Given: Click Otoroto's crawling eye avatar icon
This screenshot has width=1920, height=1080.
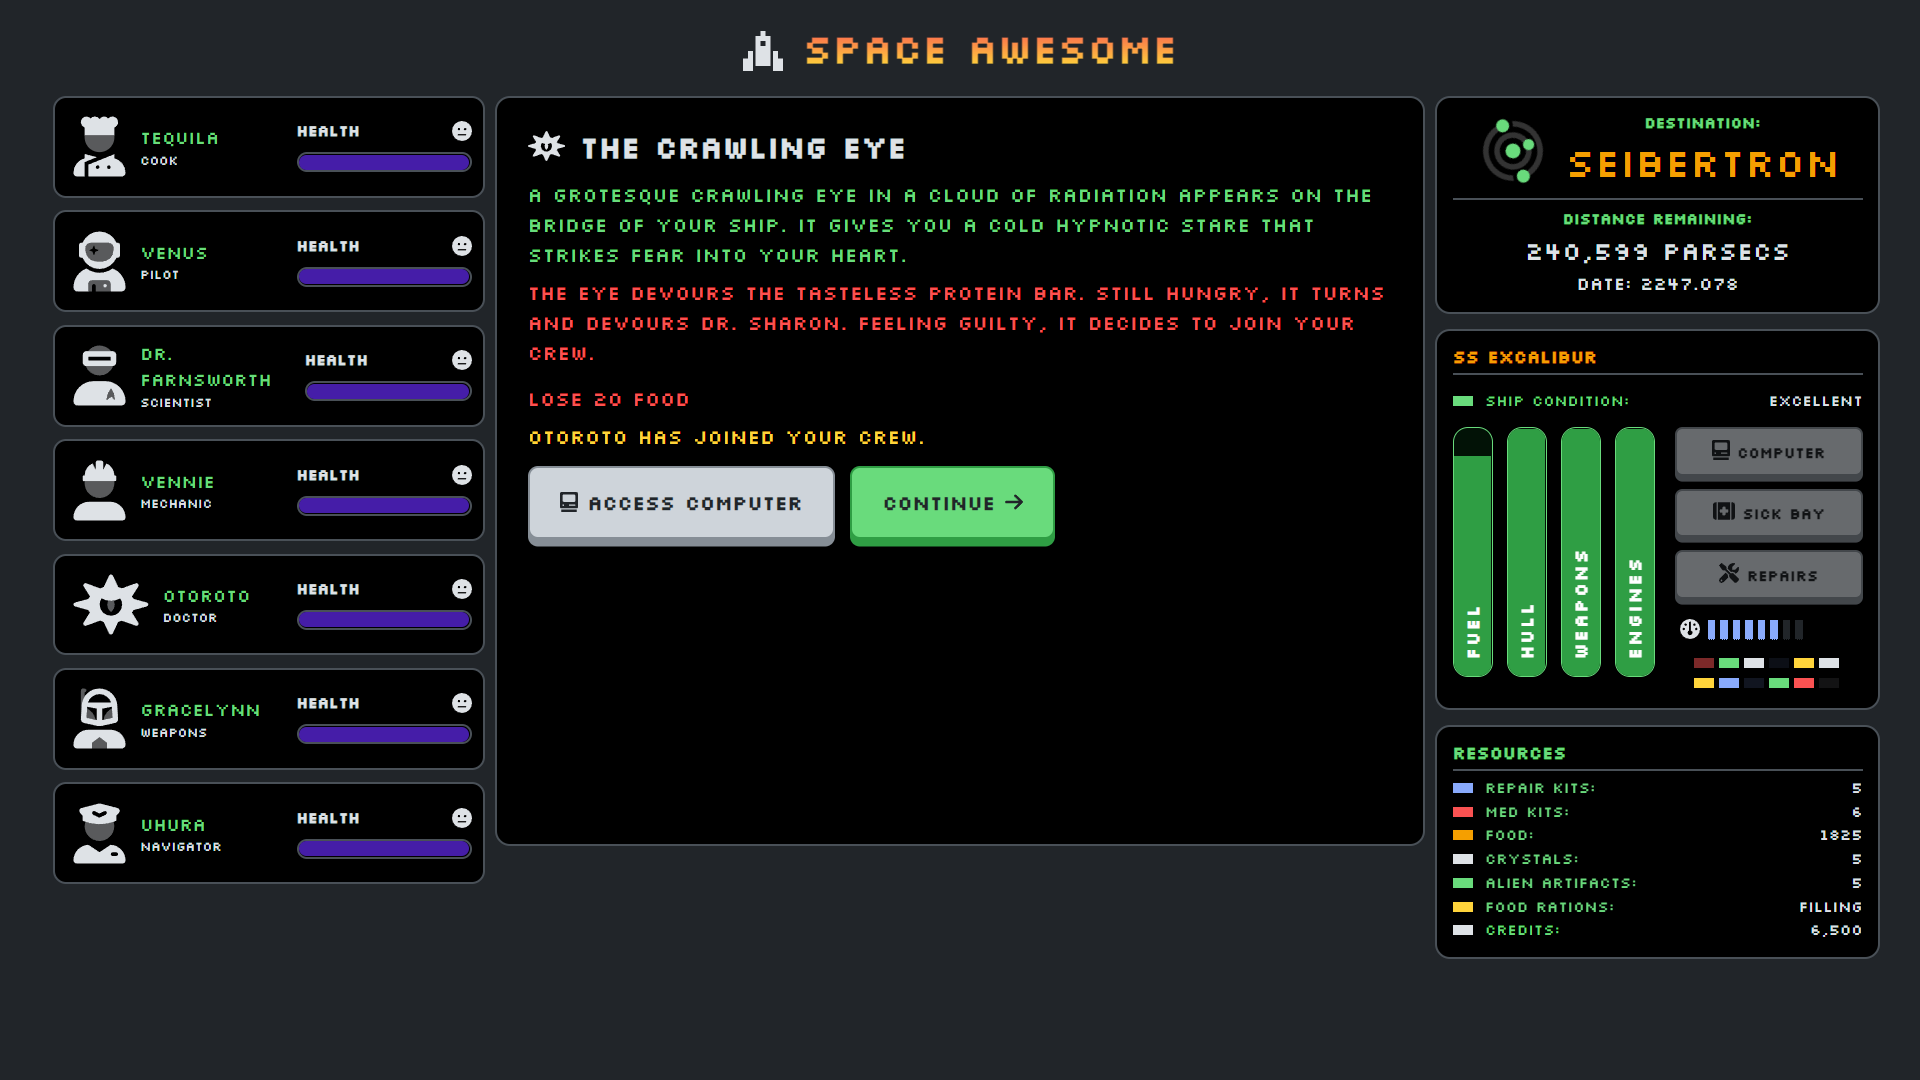Looking at the screenshot, I should pyautogui.click(x=110, y=604).
